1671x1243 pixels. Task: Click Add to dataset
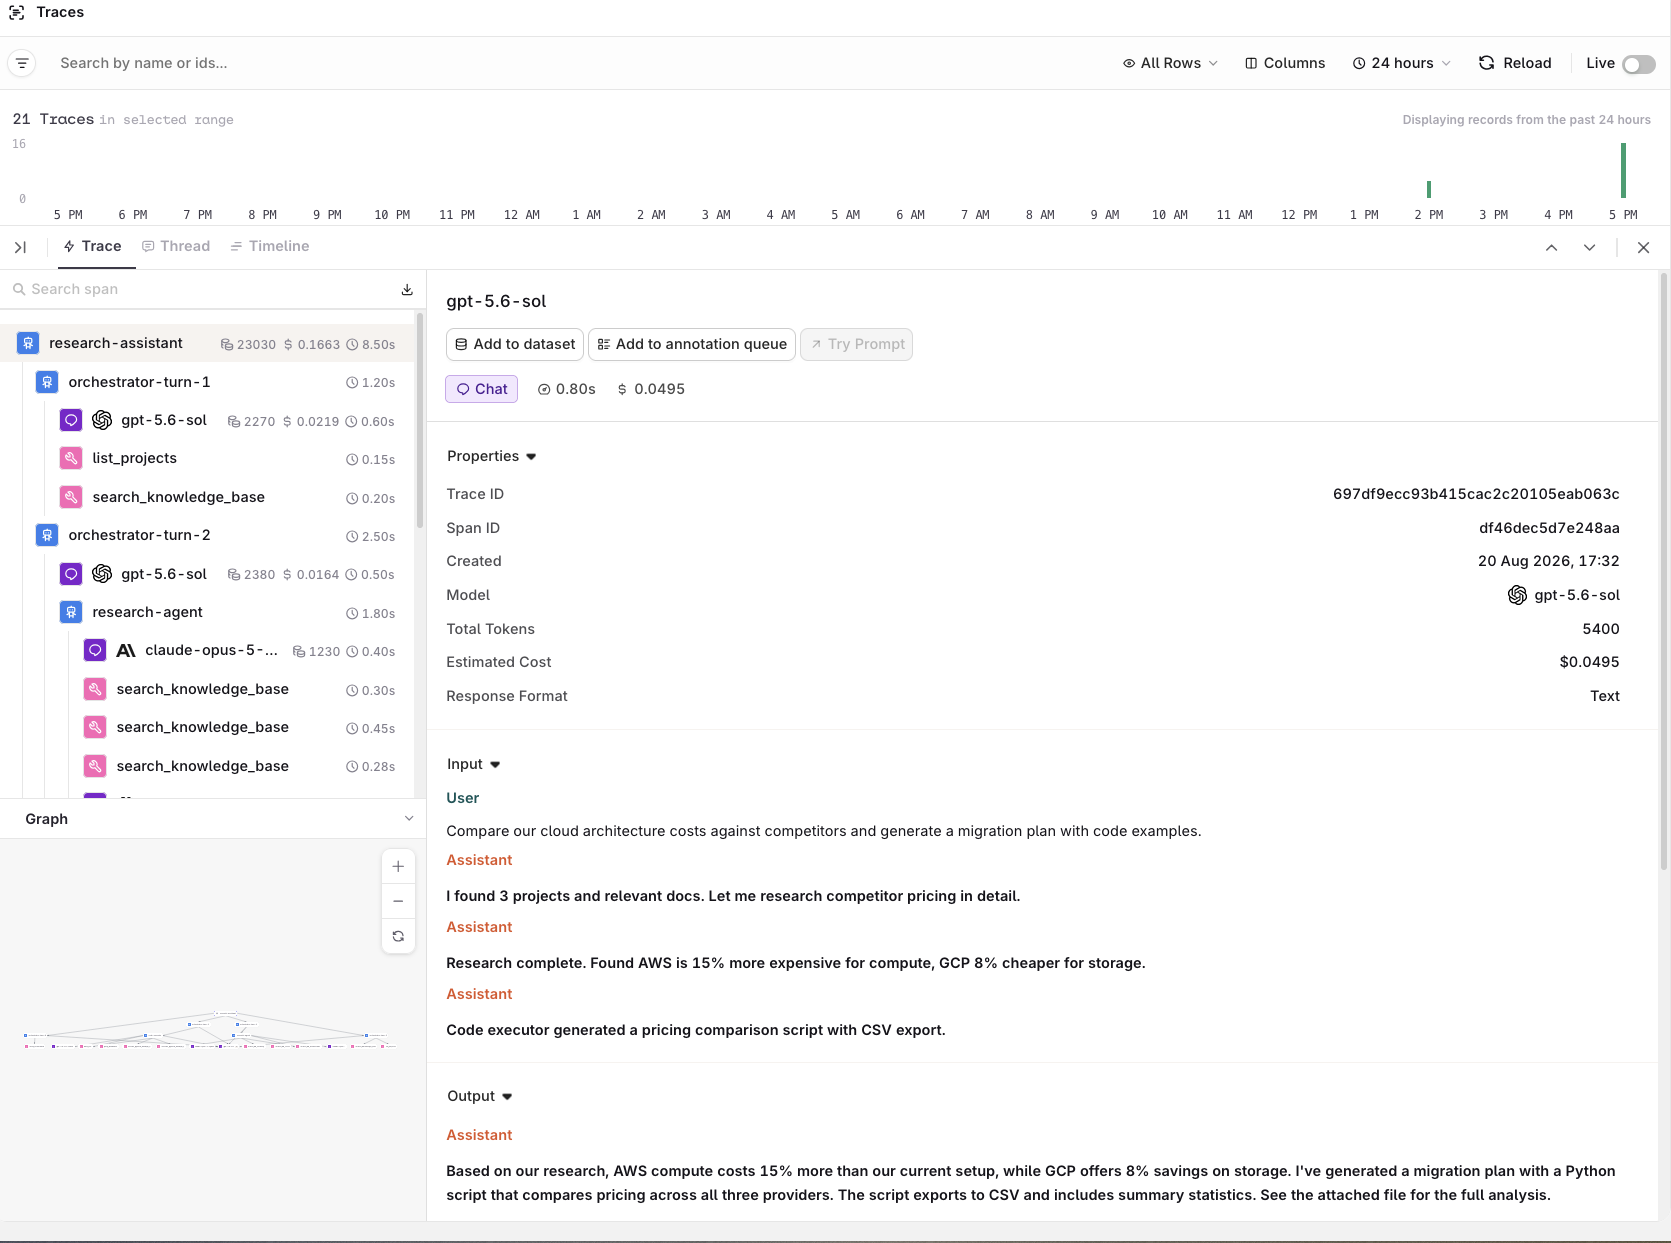pyautogui.click(x=515, y=344)
